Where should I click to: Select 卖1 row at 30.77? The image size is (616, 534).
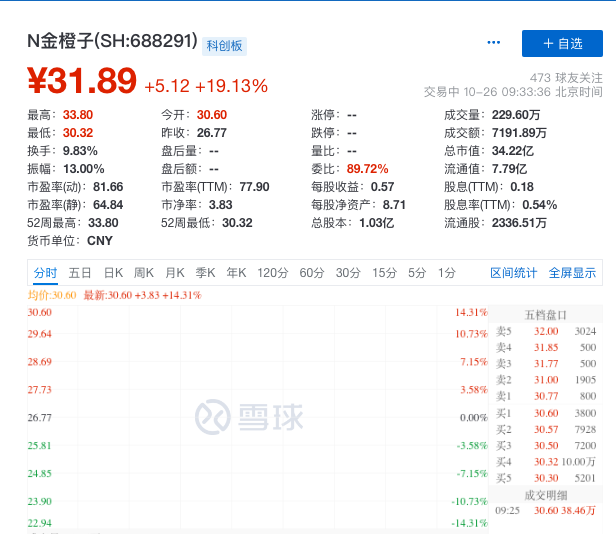(546, 396)
